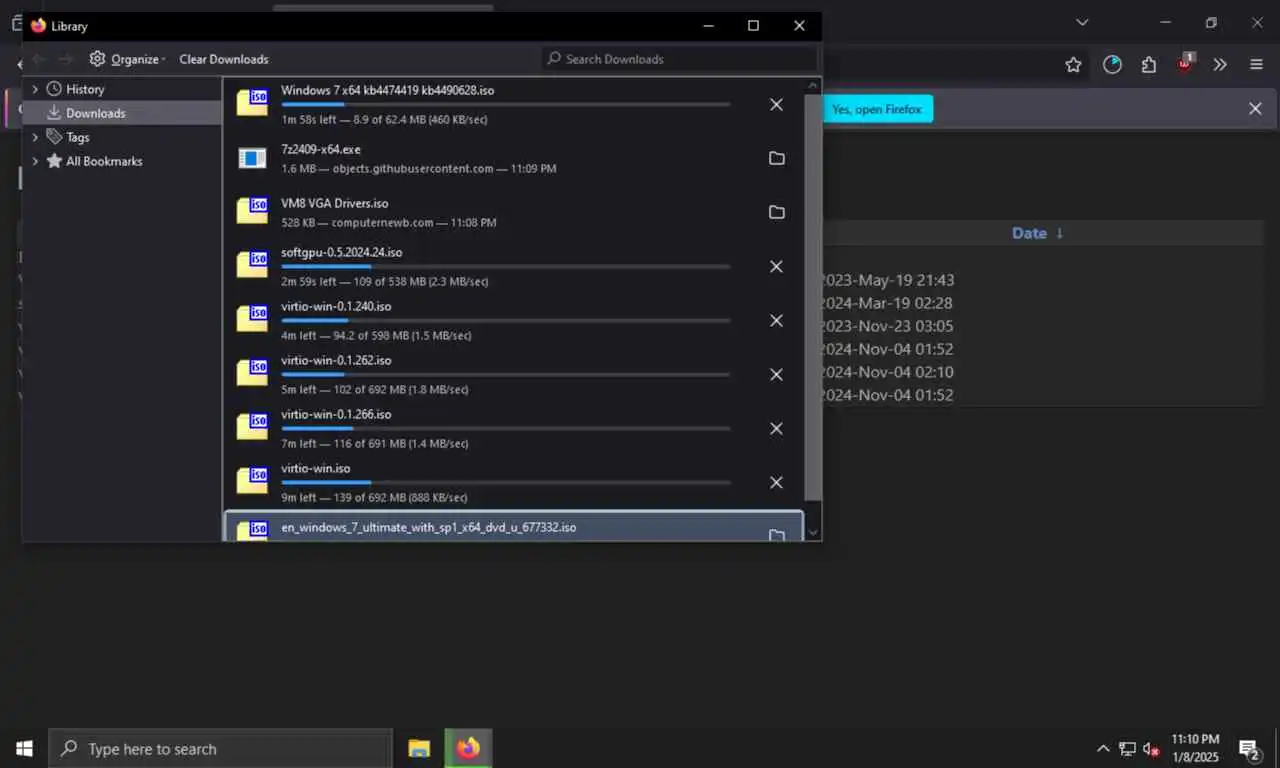Image resolution: width=1280 pixels, height=768 pixels.
Task: Click the 2023-Nov-23 03:05 date entry
Action: click(887, 326)
